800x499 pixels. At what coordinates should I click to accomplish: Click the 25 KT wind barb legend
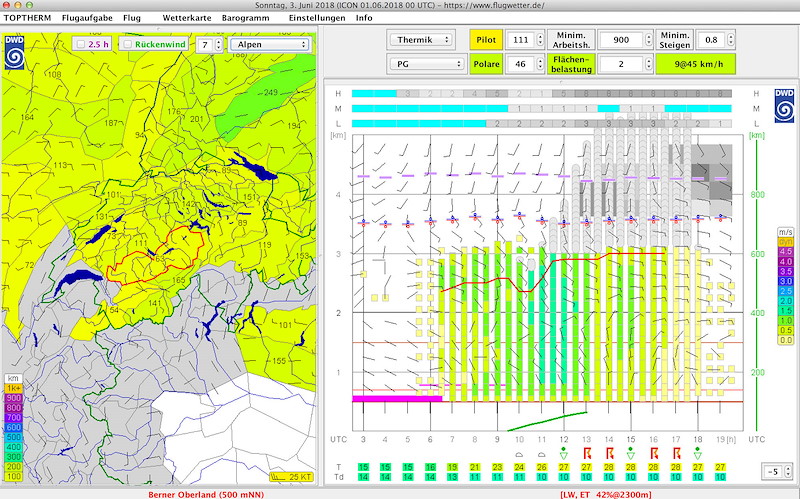pos(291,477)
